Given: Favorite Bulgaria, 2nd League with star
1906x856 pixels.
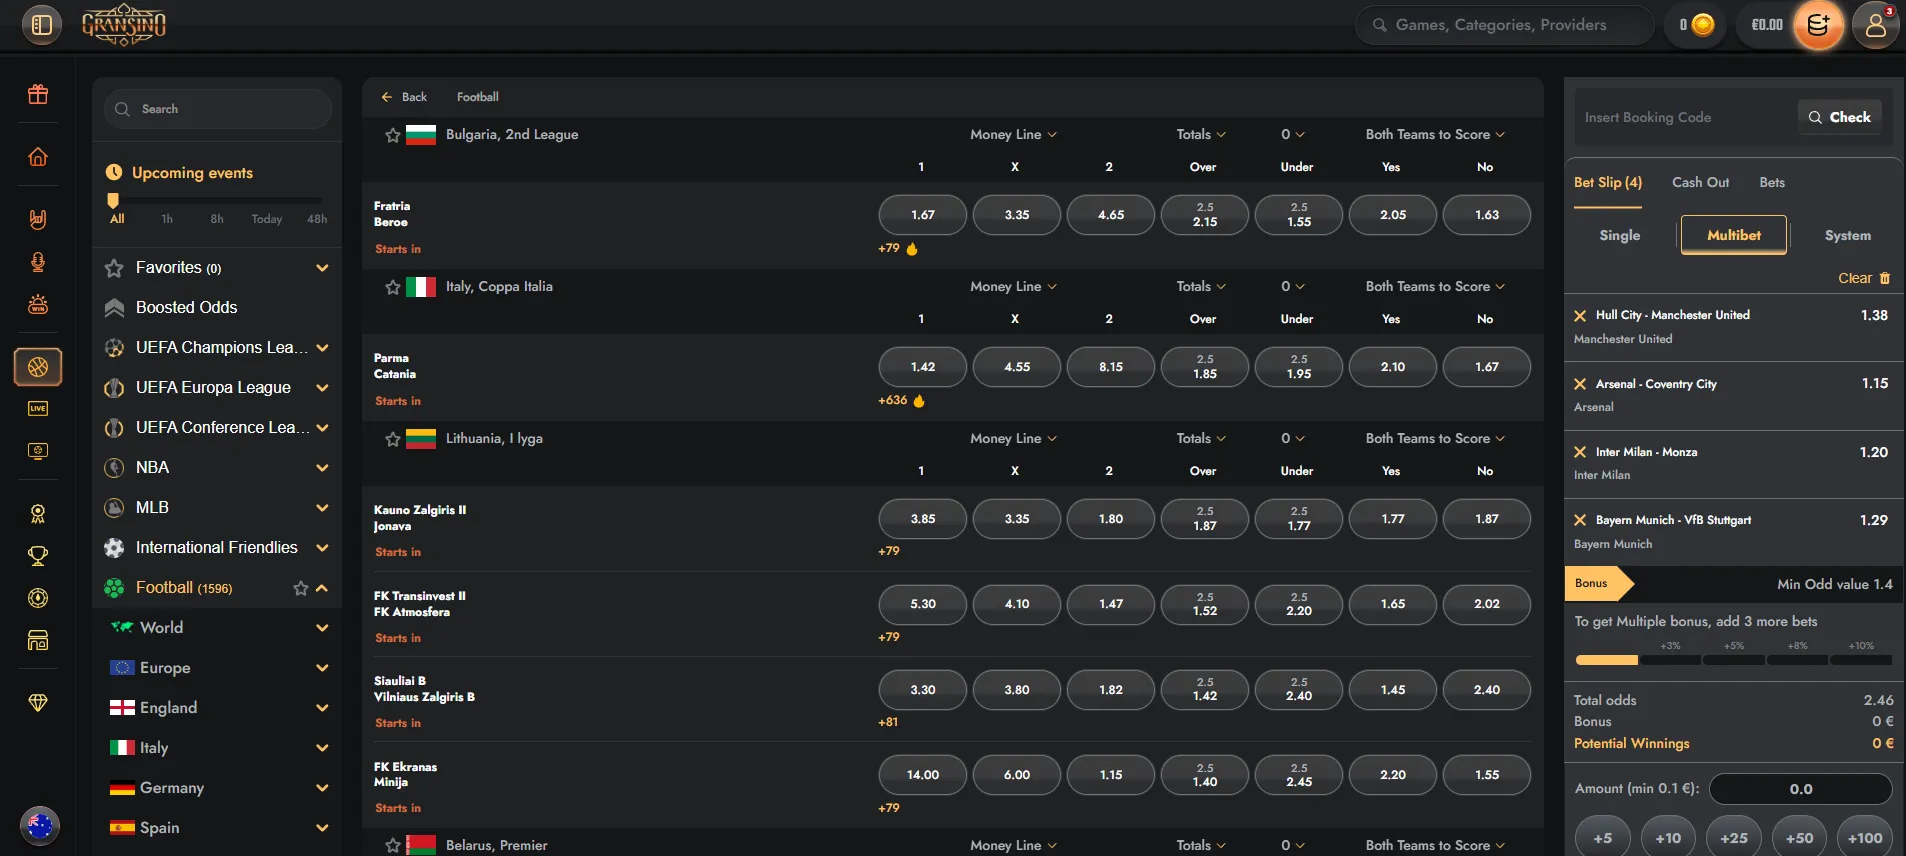Looking at the screenshot, I should [392, 135].
